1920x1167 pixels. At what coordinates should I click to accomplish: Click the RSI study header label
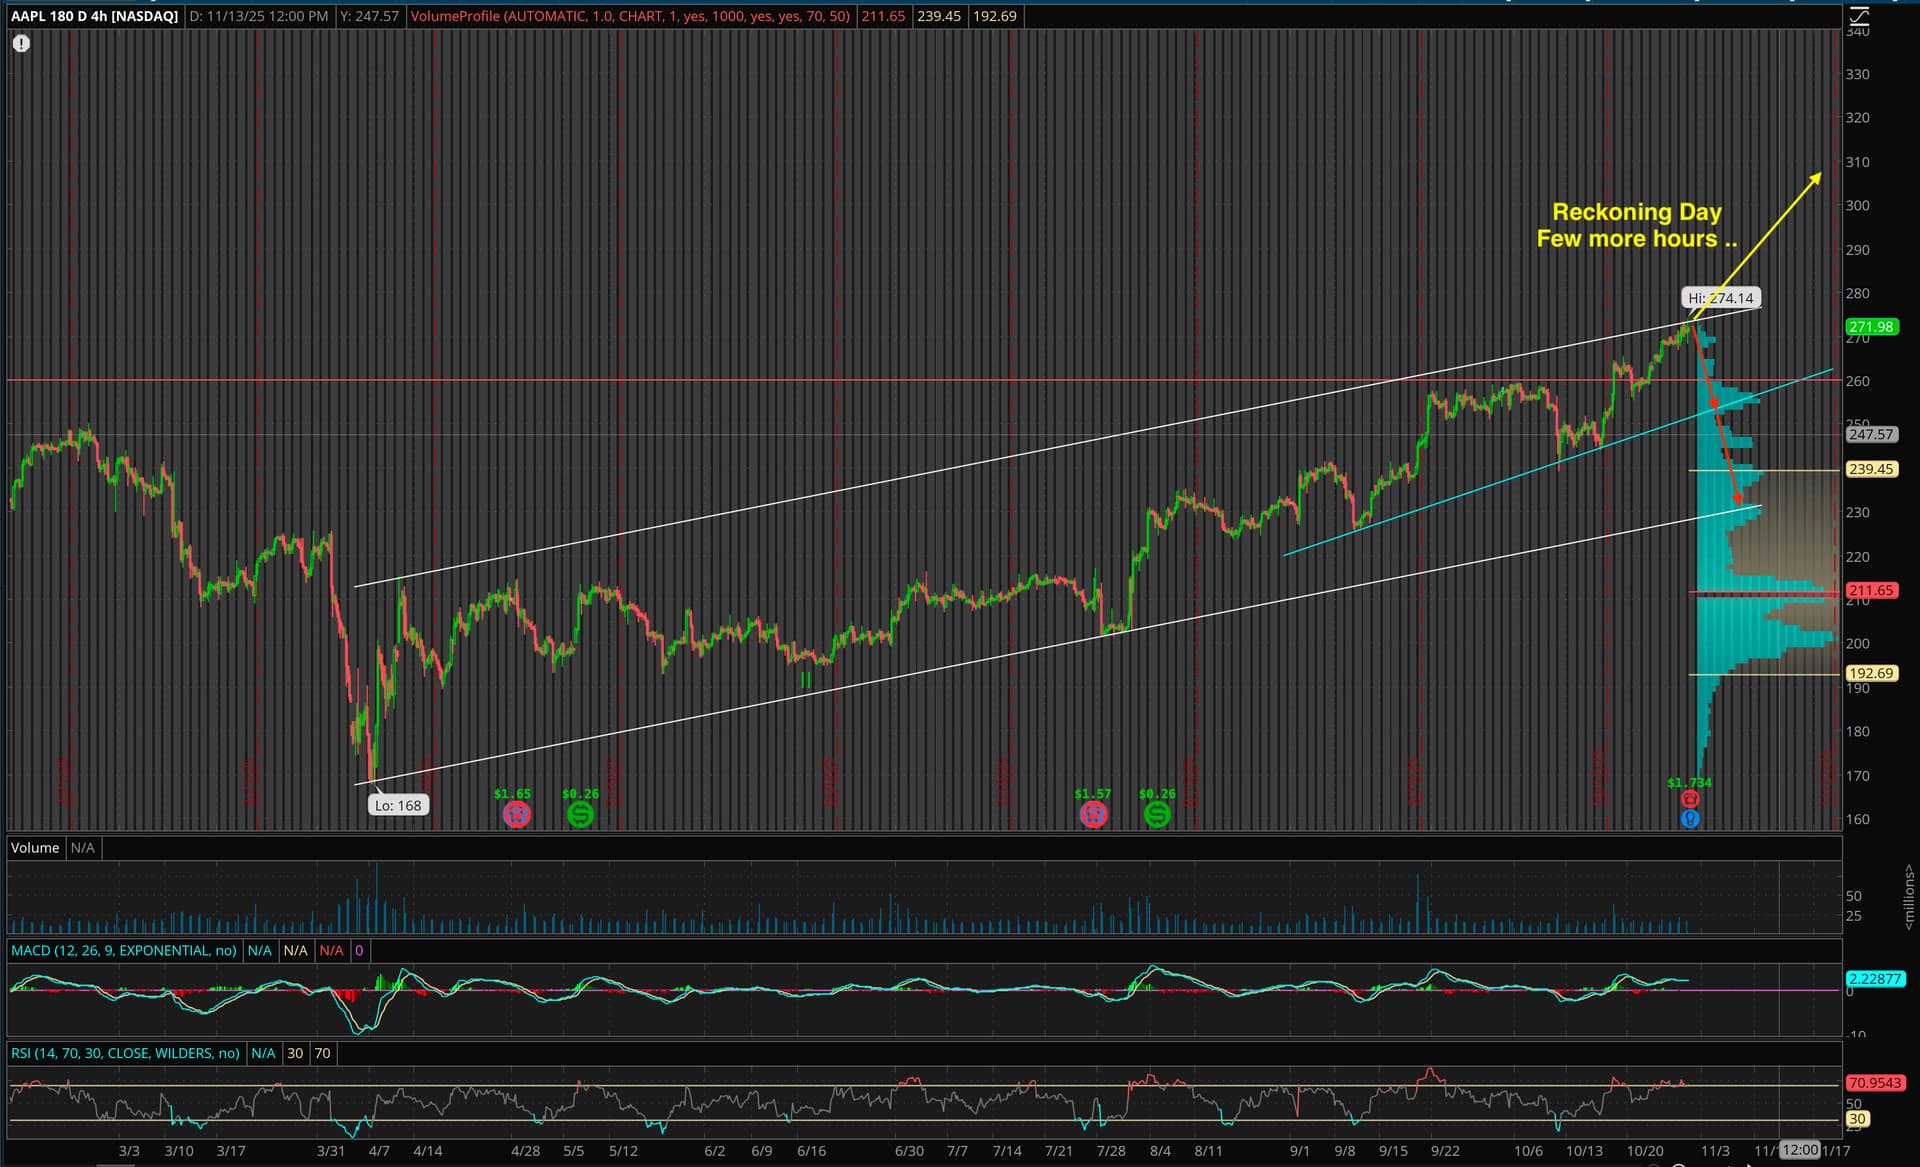click(x=125, y=1053)
